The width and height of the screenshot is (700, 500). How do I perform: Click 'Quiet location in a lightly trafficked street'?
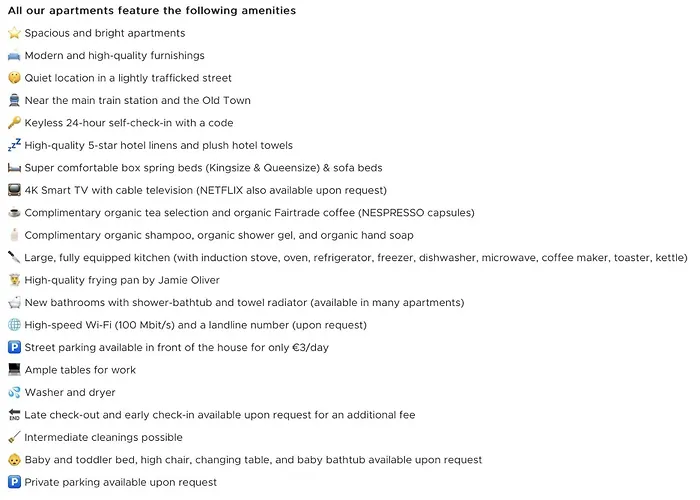coord(128,78)
